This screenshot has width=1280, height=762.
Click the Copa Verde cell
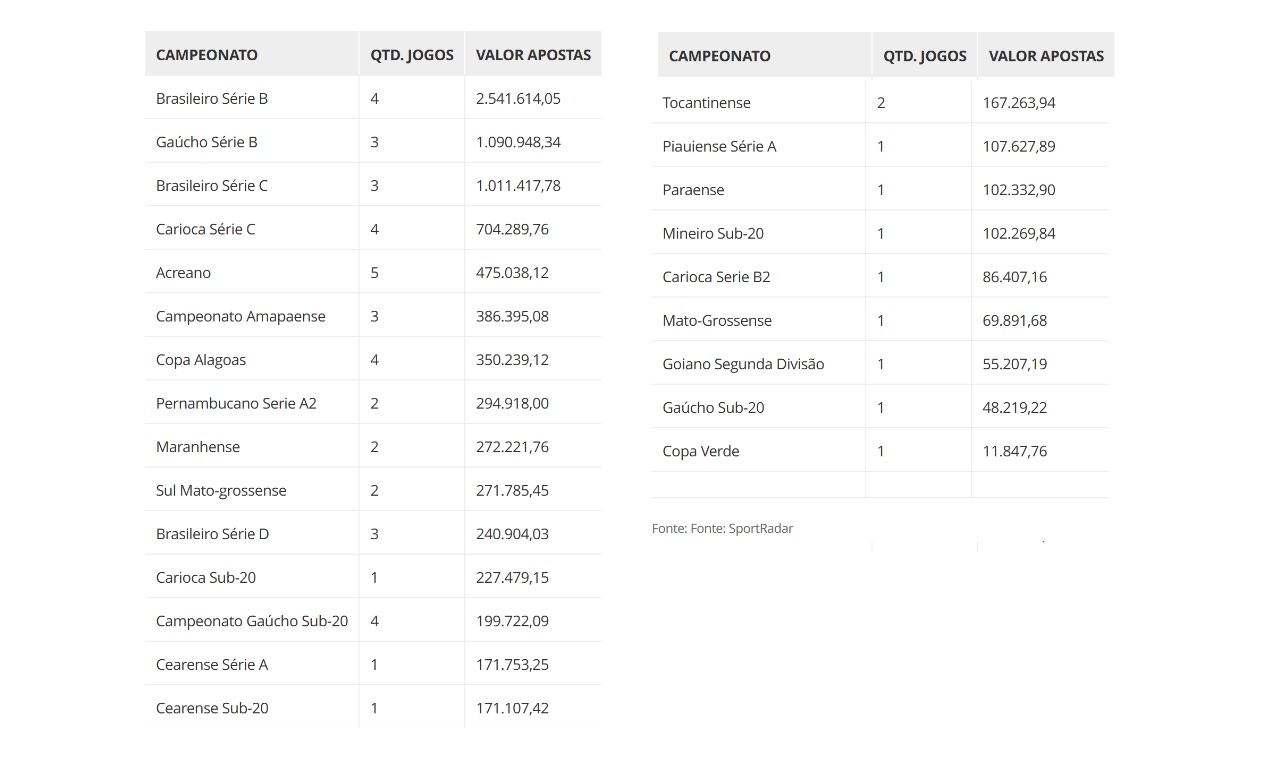(701, 451)
